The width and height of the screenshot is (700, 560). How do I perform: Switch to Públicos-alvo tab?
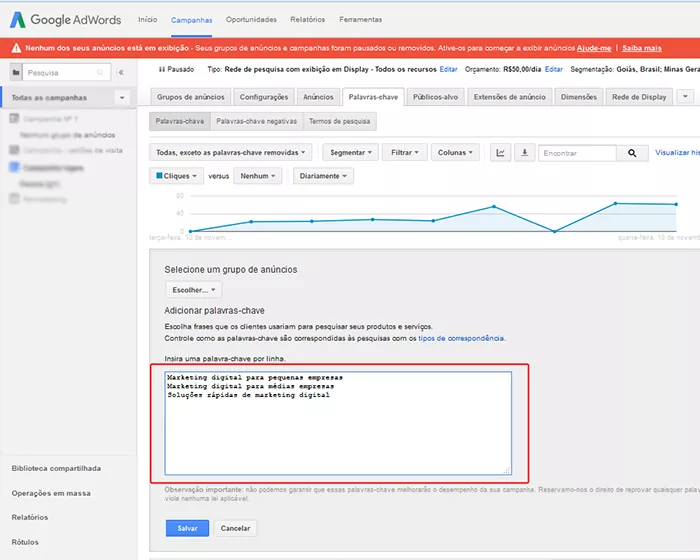pos(435,97)
